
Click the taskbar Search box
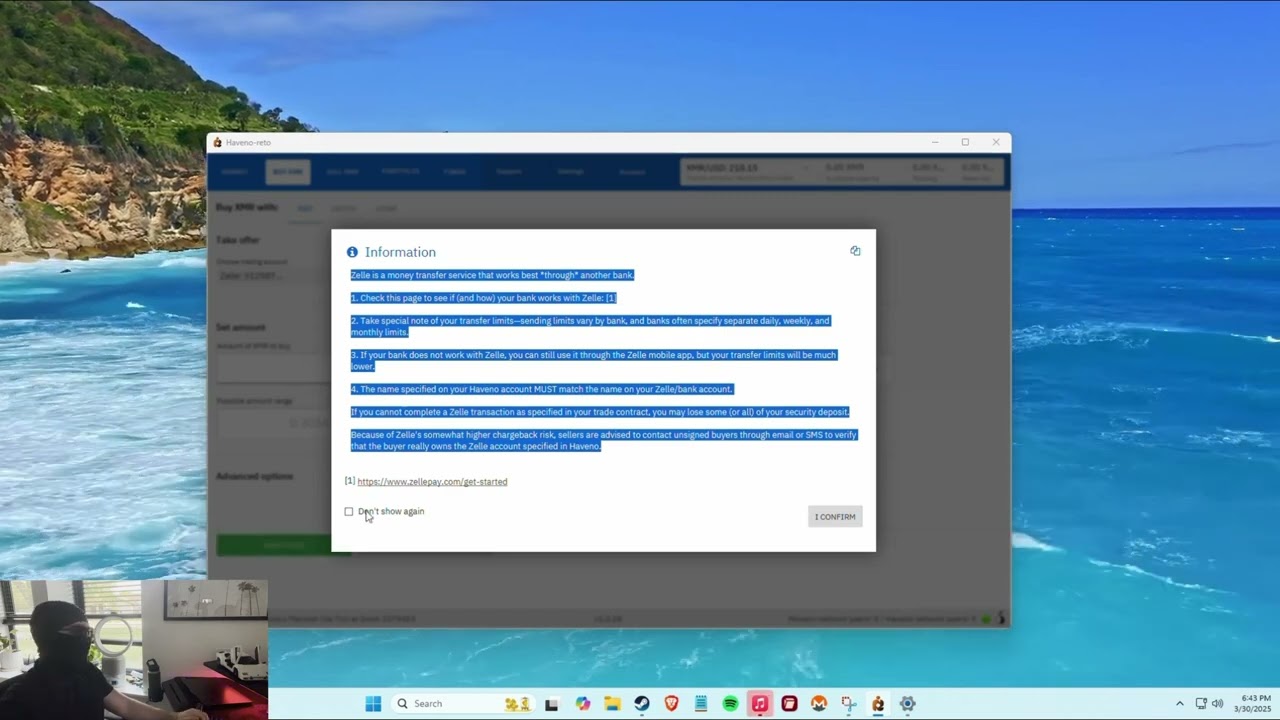463,704
